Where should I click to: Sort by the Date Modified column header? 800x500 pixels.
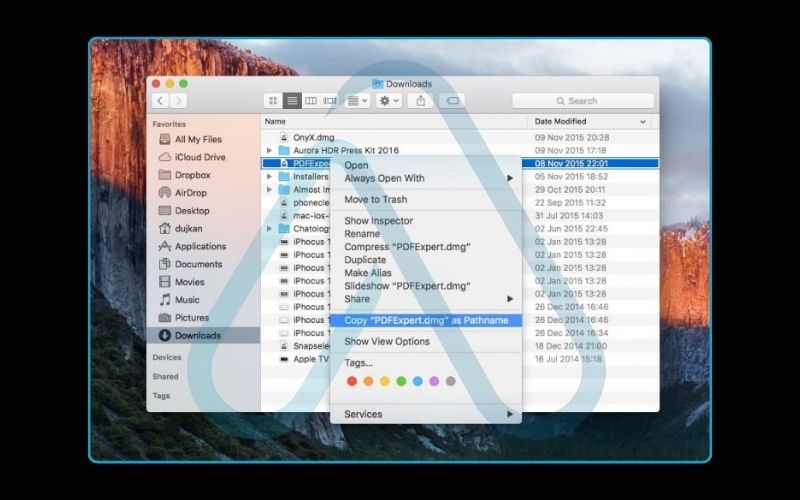(560, 121)
